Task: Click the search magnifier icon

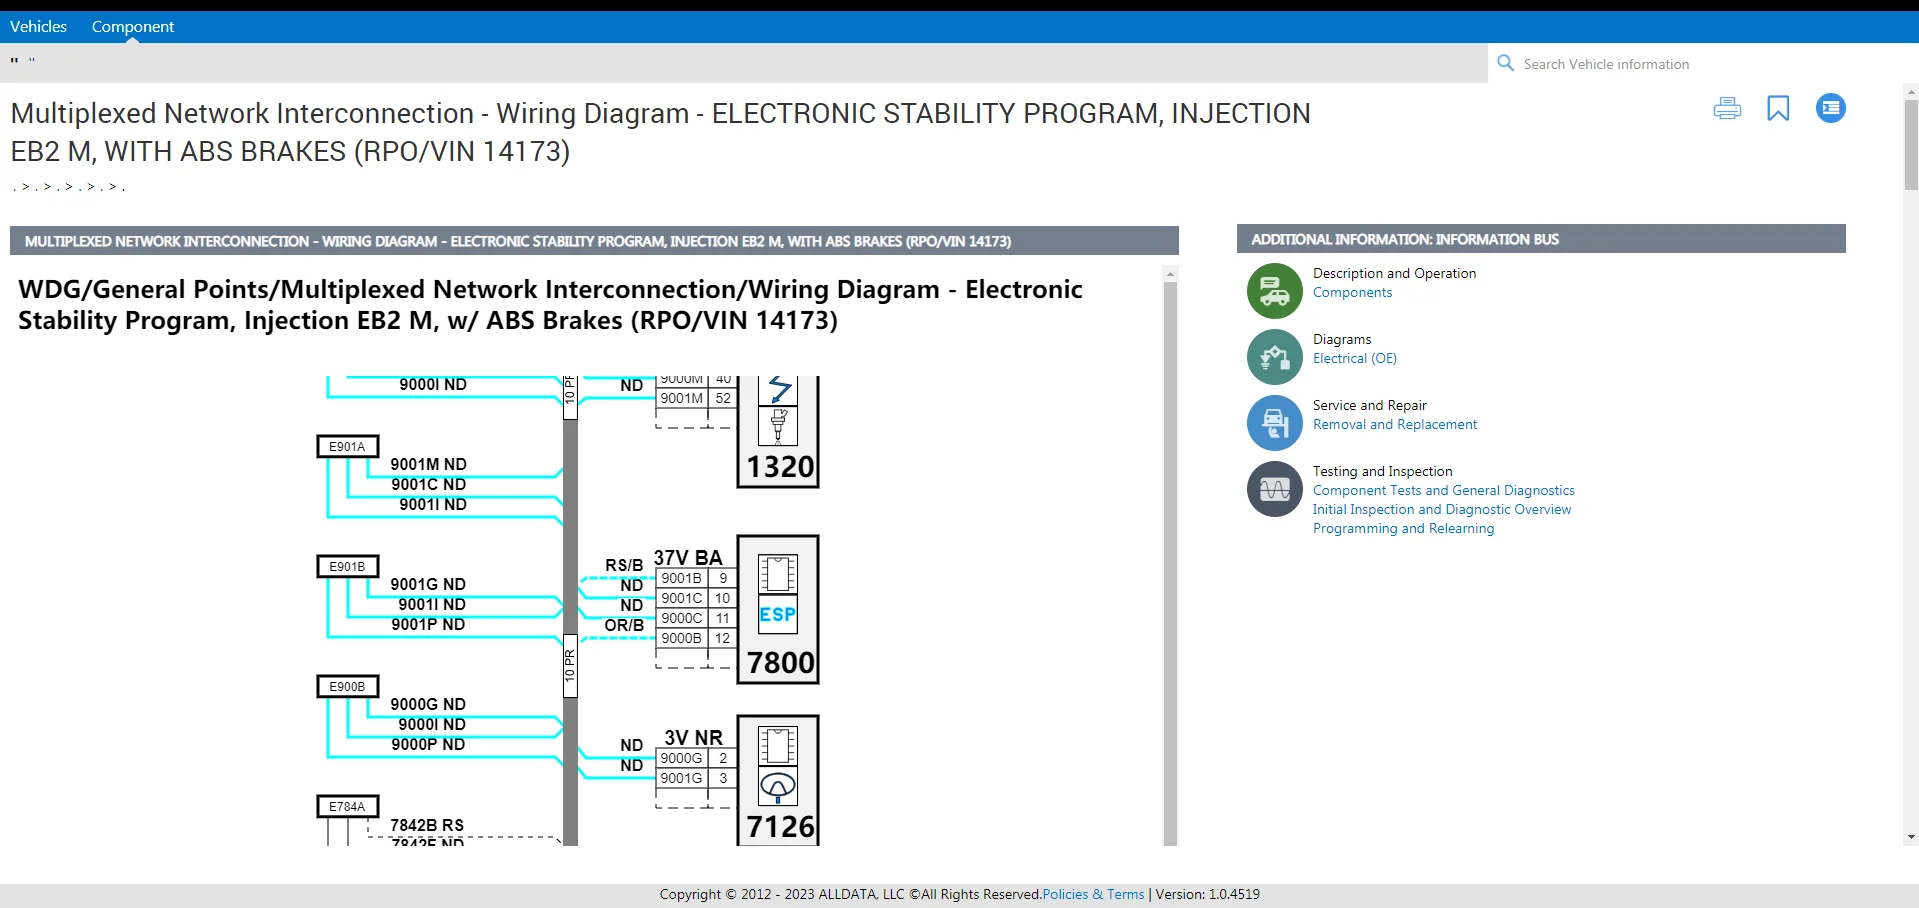Action: click(1505, 63)
